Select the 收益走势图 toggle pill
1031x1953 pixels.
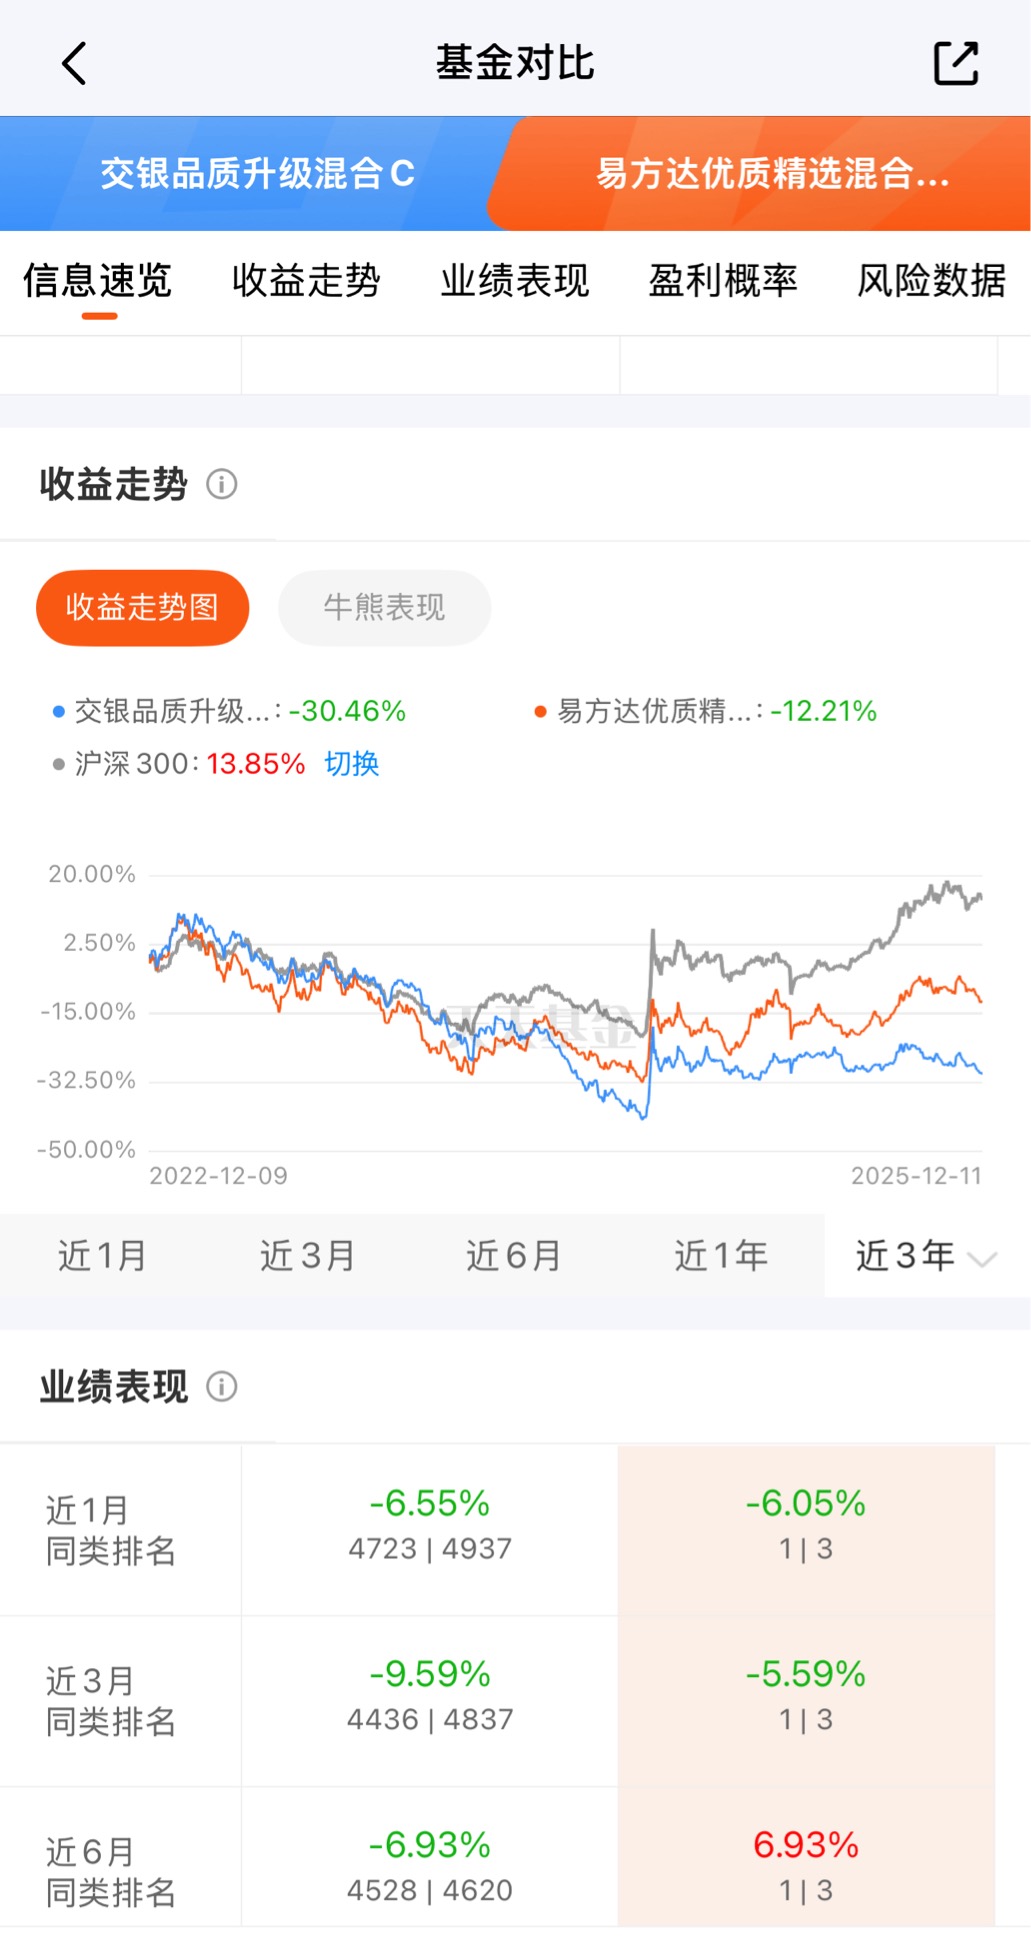pyautogui.click(x=142, y=608)
